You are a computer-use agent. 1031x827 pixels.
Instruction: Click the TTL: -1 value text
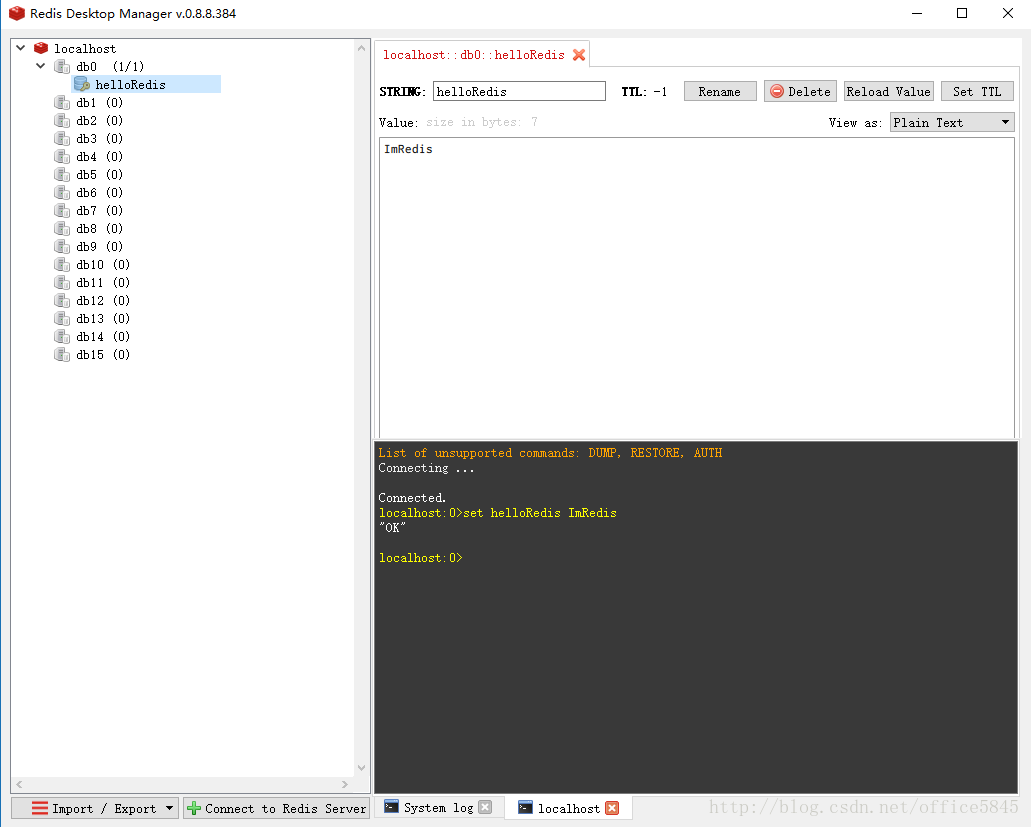[x=644, y=91]
